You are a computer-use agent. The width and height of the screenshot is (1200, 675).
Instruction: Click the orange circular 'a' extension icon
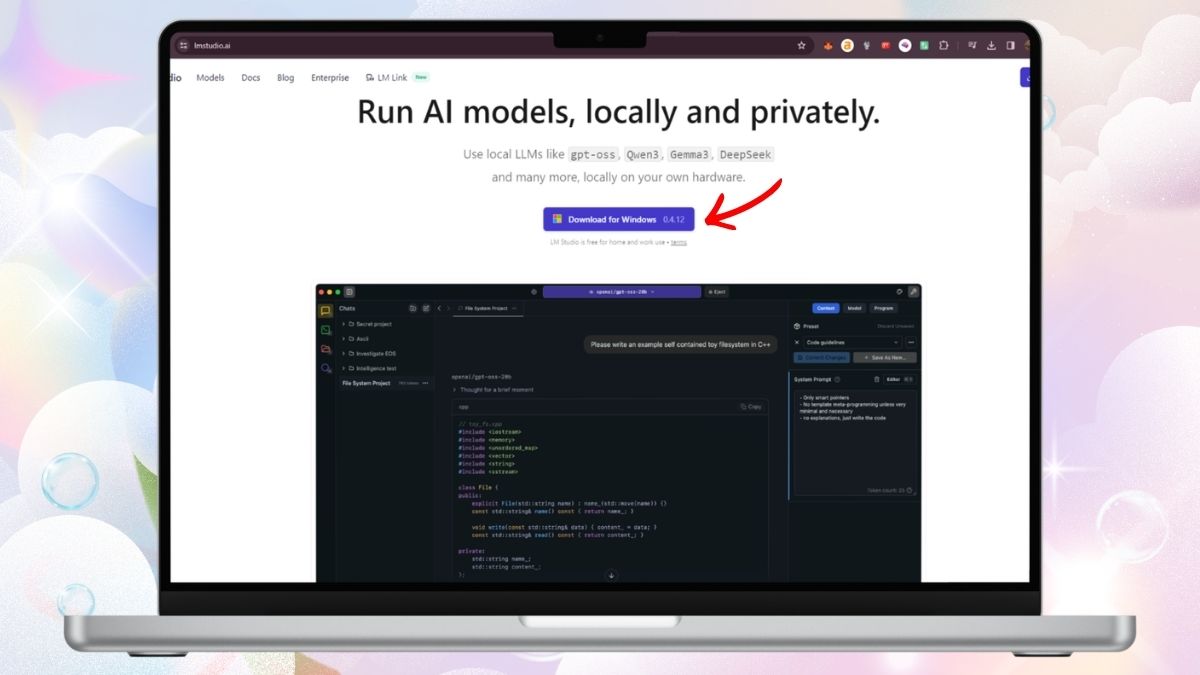pos(847,45)
